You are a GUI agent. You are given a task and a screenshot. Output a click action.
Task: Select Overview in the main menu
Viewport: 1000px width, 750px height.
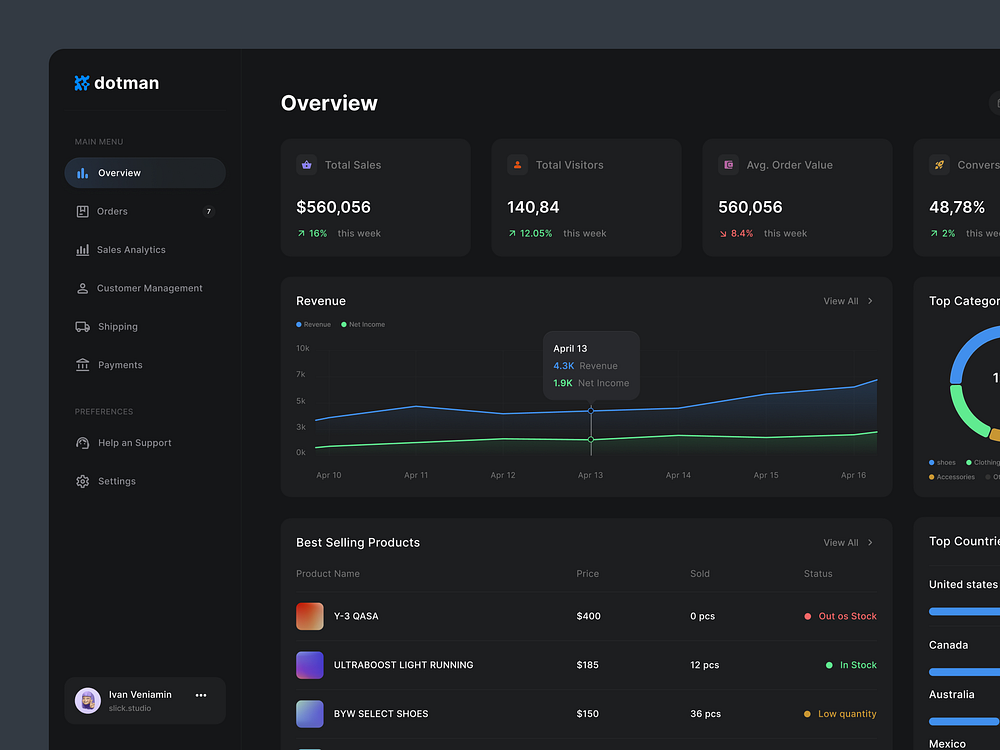click(x=118, y=172)
